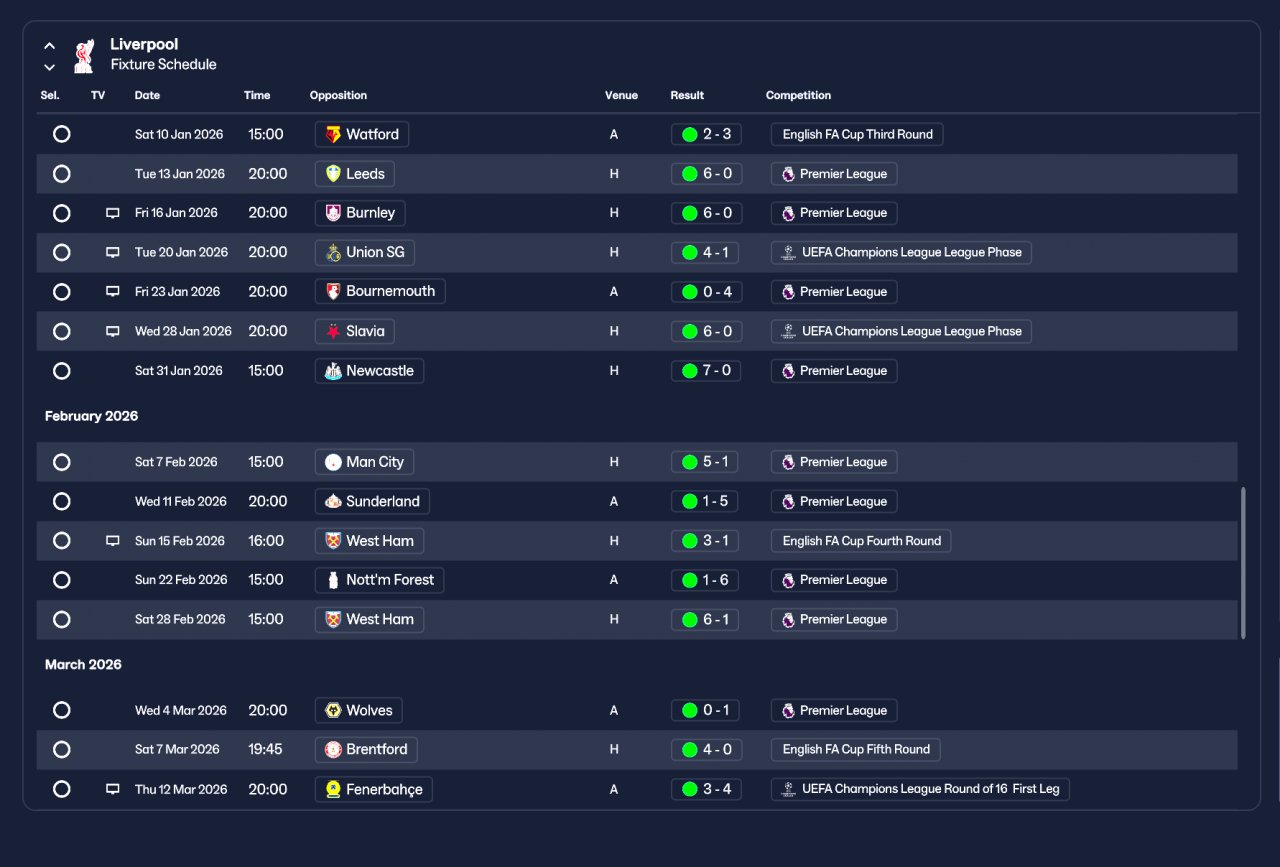Click the TV icon for Burnley fixture

pyautogui.click(x=113, y=213)
